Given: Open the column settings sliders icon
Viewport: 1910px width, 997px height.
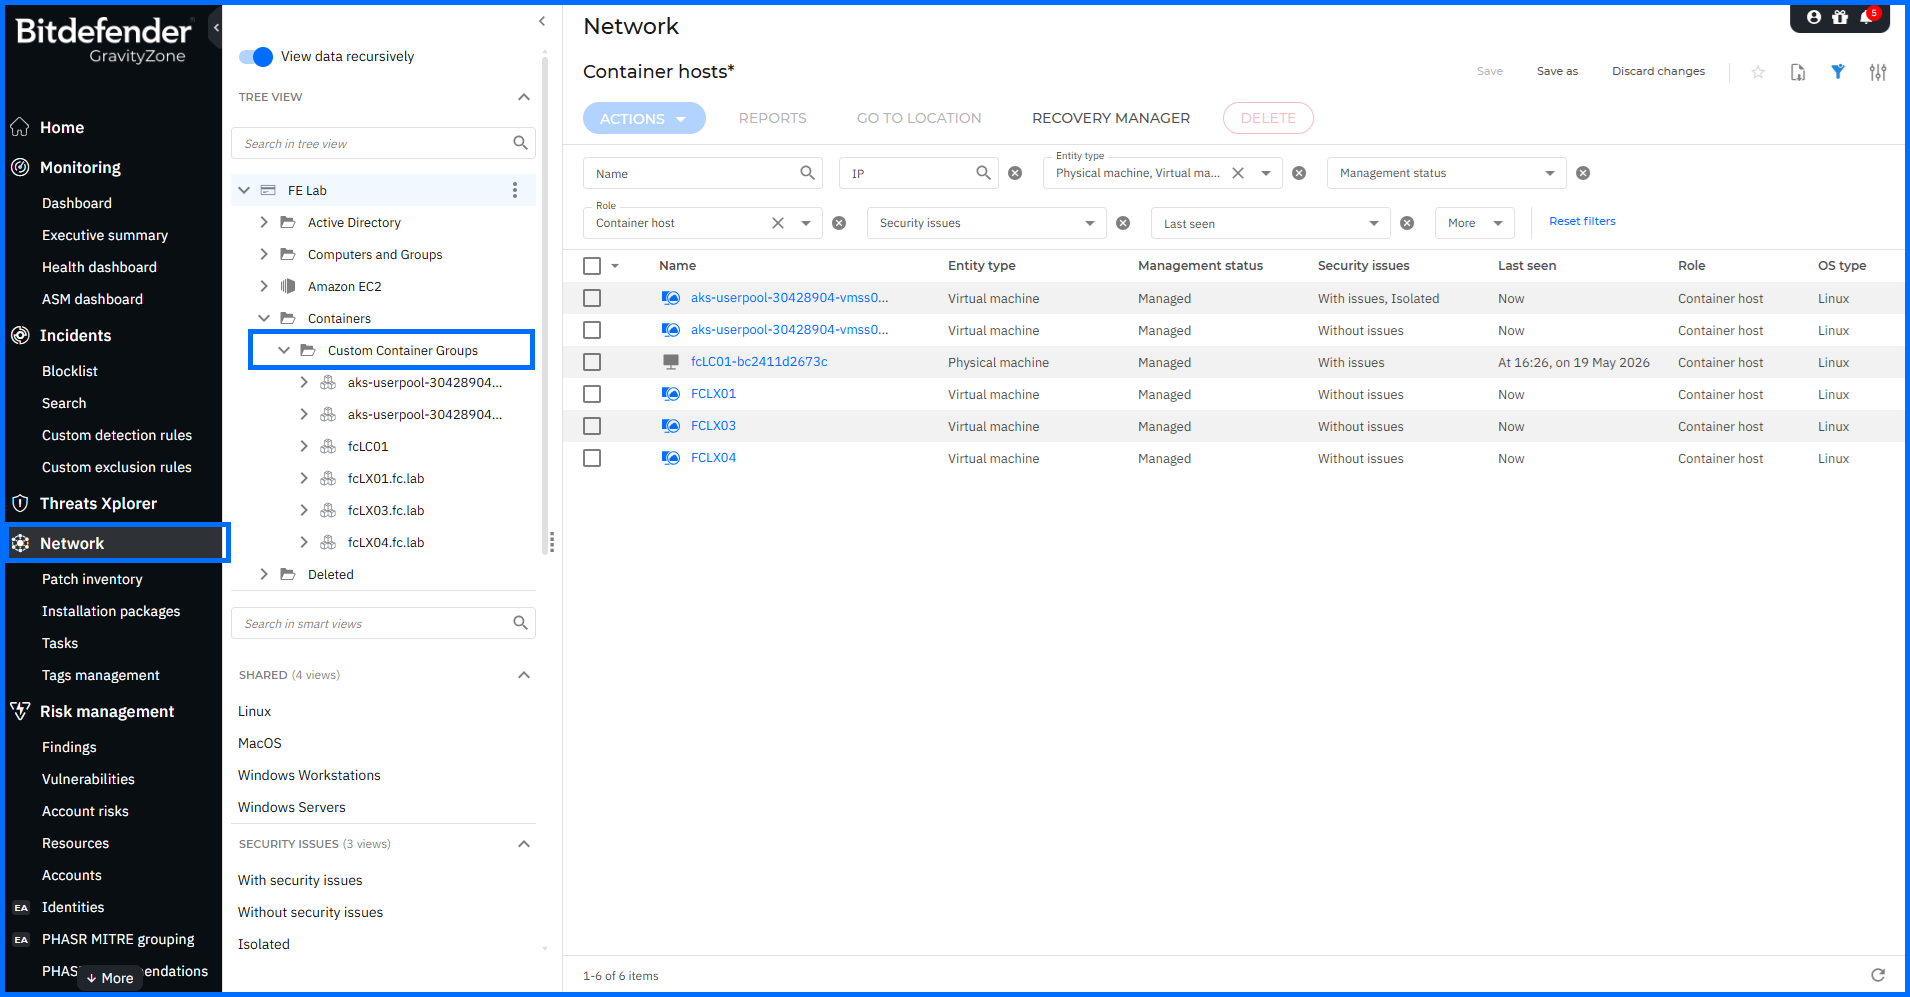Looking at the screenshot, I should (x=1878, y=72).
